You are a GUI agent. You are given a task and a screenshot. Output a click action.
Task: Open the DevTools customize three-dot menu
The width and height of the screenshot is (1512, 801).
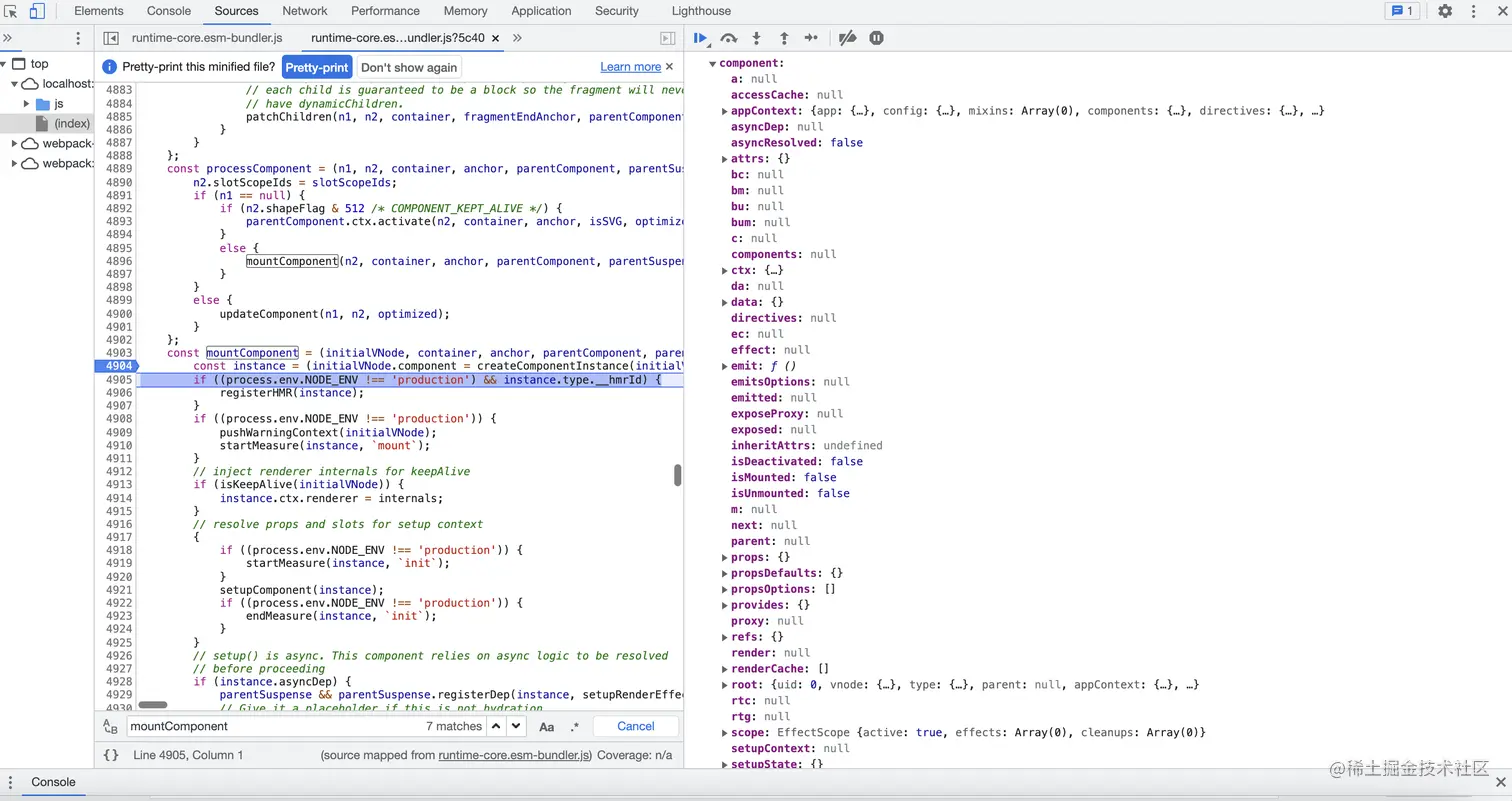[1473, 11]
